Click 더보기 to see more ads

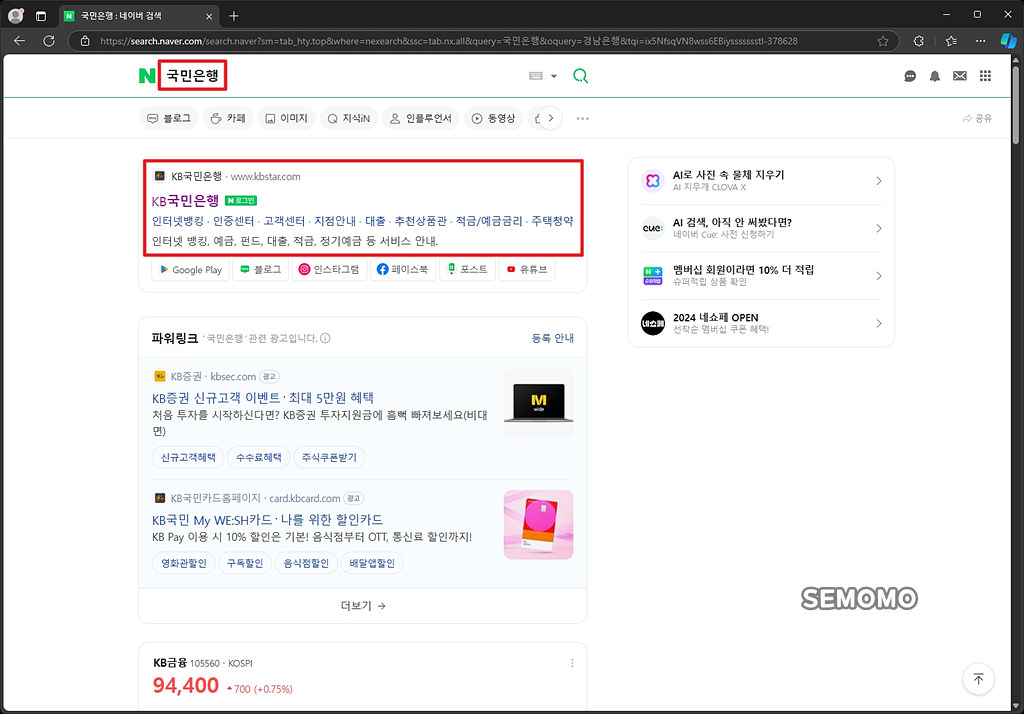(362, 606)
